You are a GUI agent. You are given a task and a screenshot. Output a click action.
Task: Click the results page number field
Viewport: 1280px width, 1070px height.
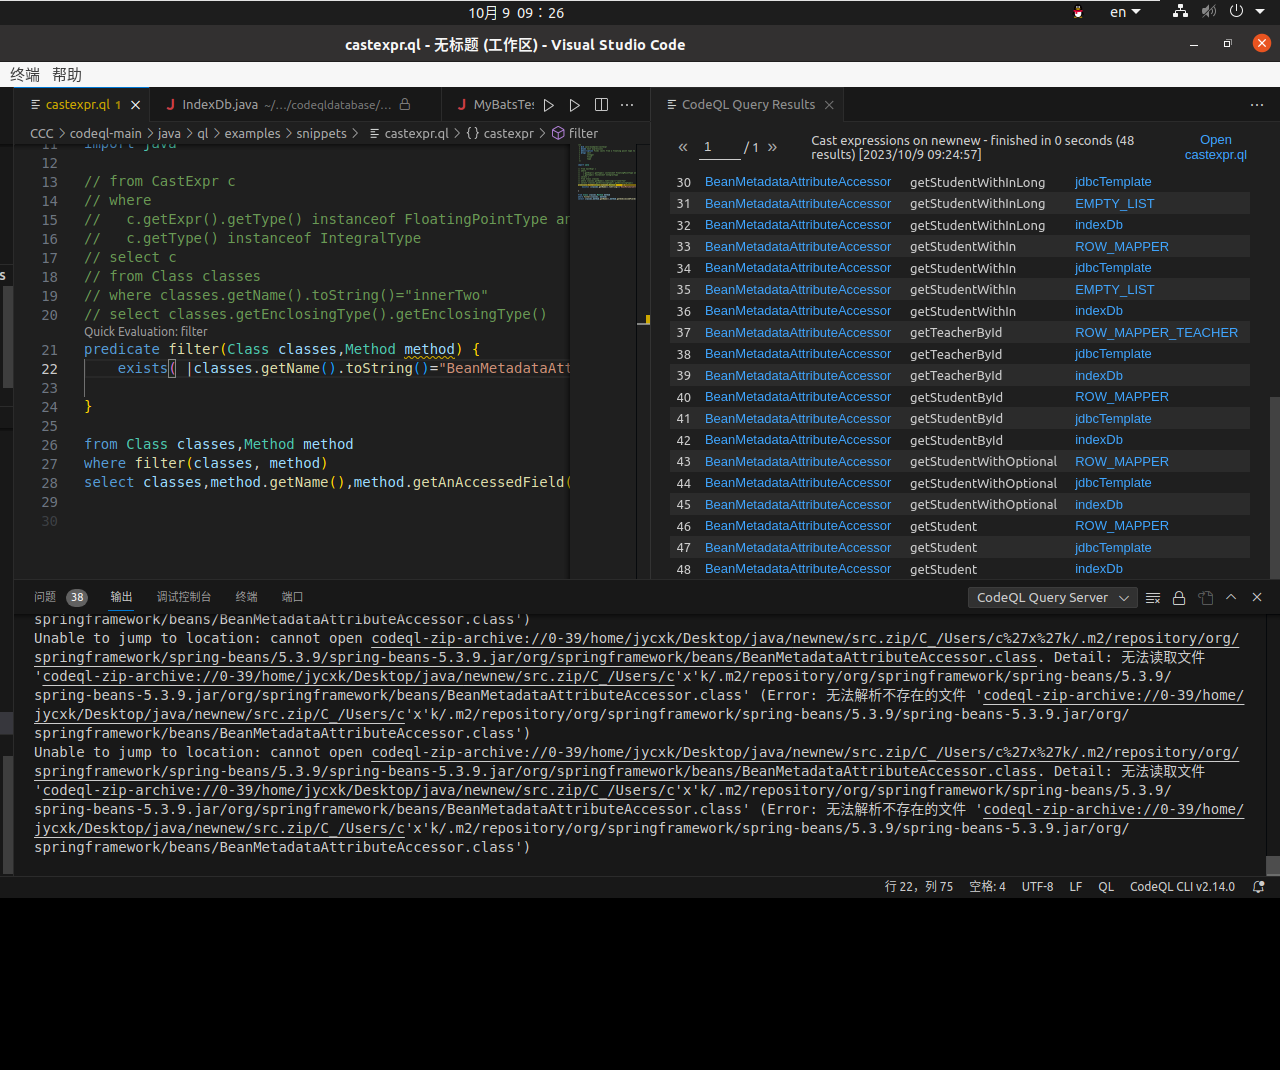pyautogui.click(x=720, y=148)
